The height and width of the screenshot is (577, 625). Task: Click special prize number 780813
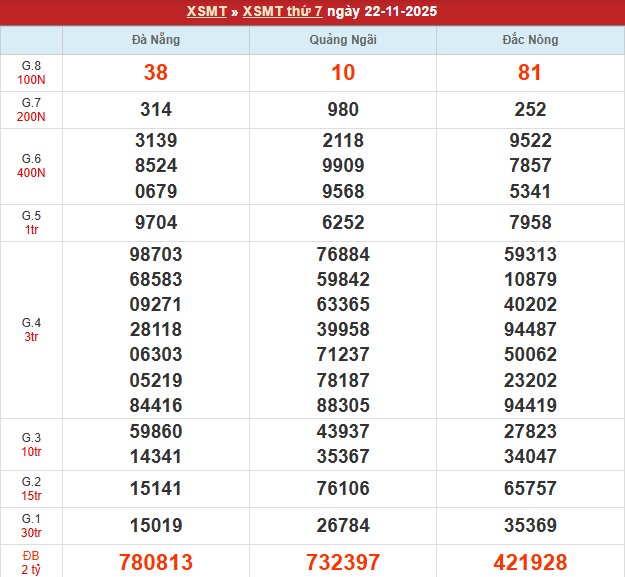156,563
